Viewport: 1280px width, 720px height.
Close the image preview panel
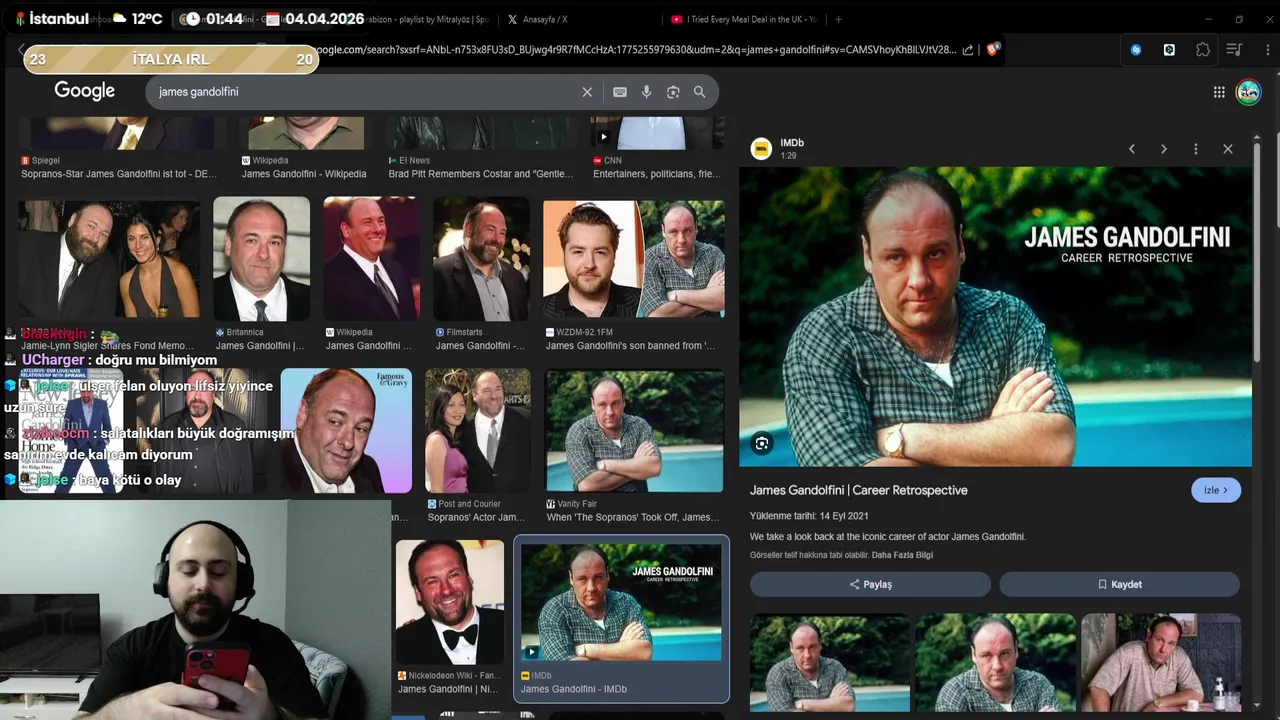(x=1228, y=149)
